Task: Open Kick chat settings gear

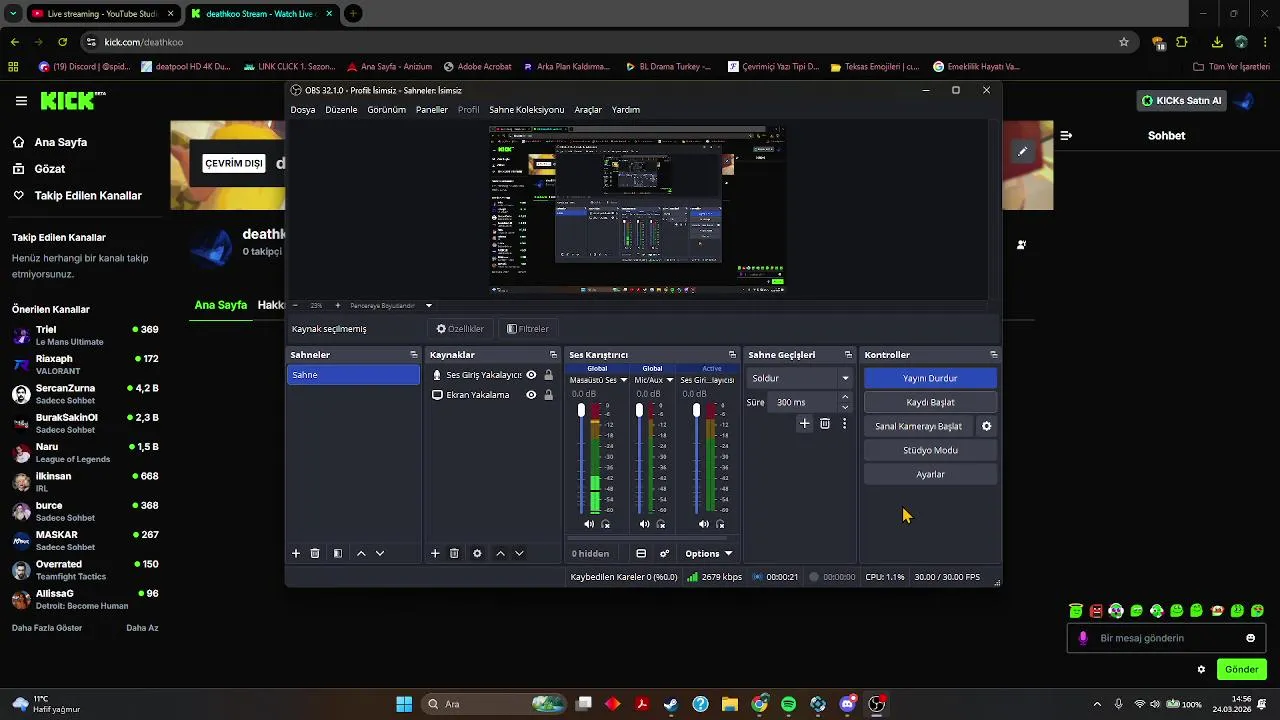Action: [x=1201, y=670]
